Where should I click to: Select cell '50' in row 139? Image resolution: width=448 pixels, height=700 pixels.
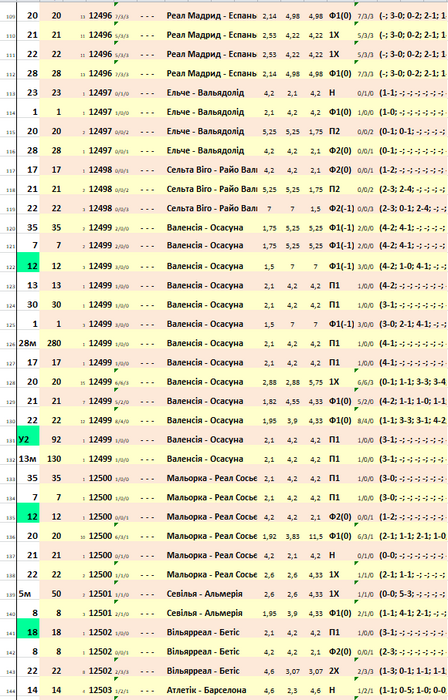coord(56,594)
